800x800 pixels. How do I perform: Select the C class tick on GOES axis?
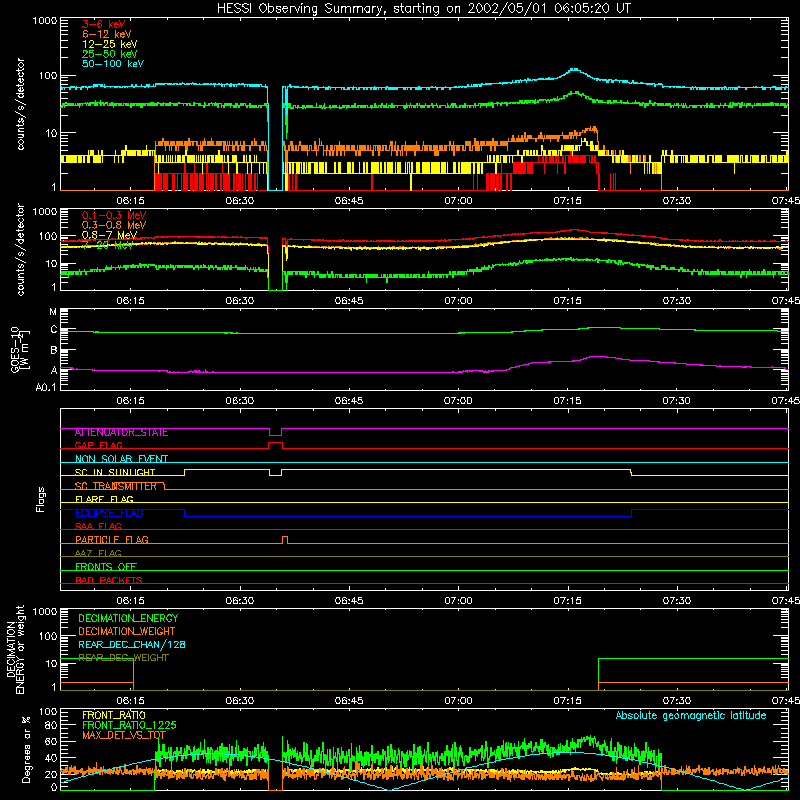coord(54,330)
